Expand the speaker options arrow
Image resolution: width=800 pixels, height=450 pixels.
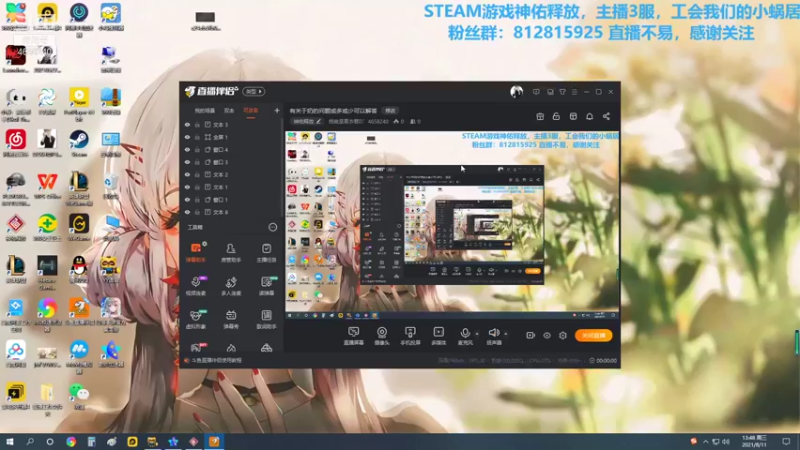[506, 334]
